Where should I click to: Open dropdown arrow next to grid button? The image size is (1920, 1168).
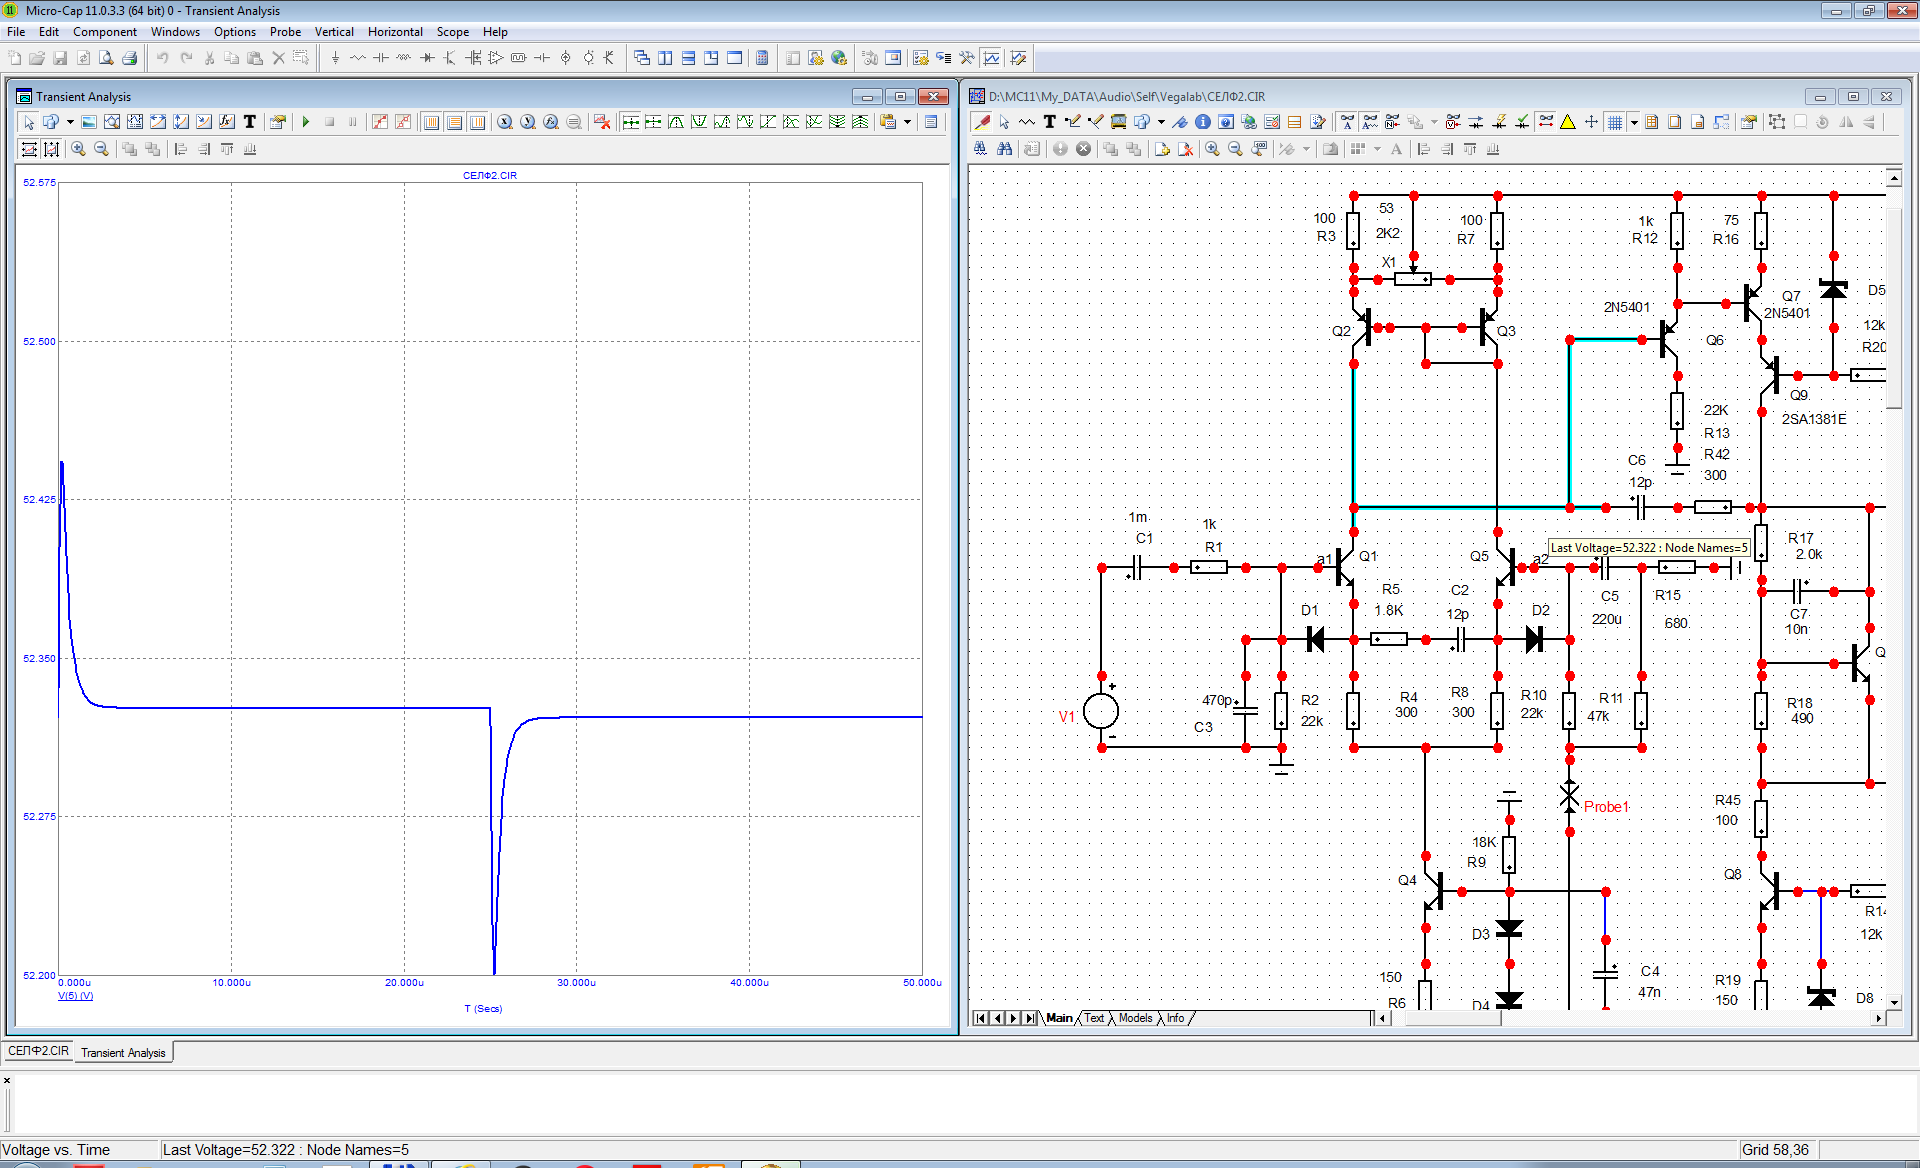[1634, 122]
